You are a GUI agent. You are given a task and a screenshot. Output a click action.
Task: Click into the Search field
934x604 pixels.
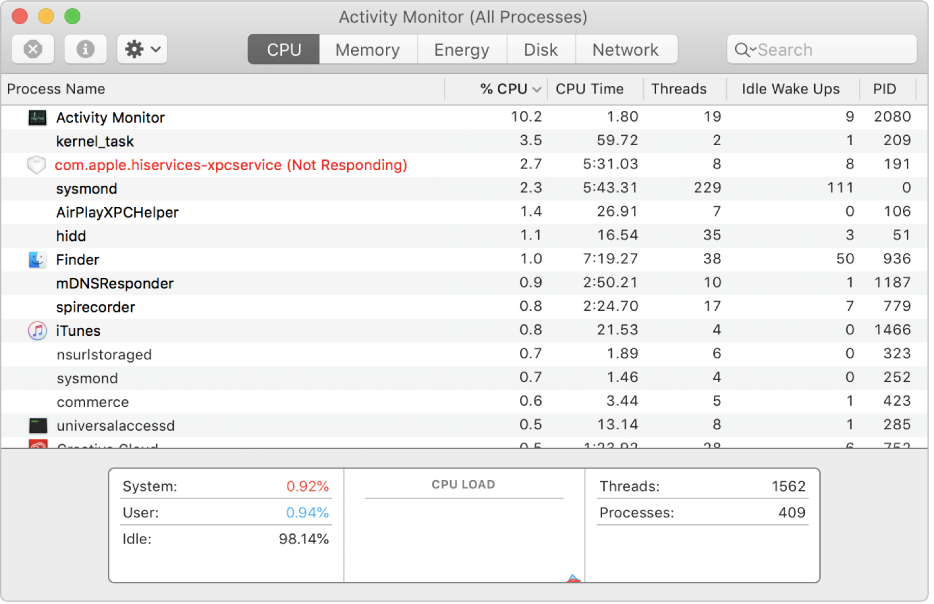point(830,50)
